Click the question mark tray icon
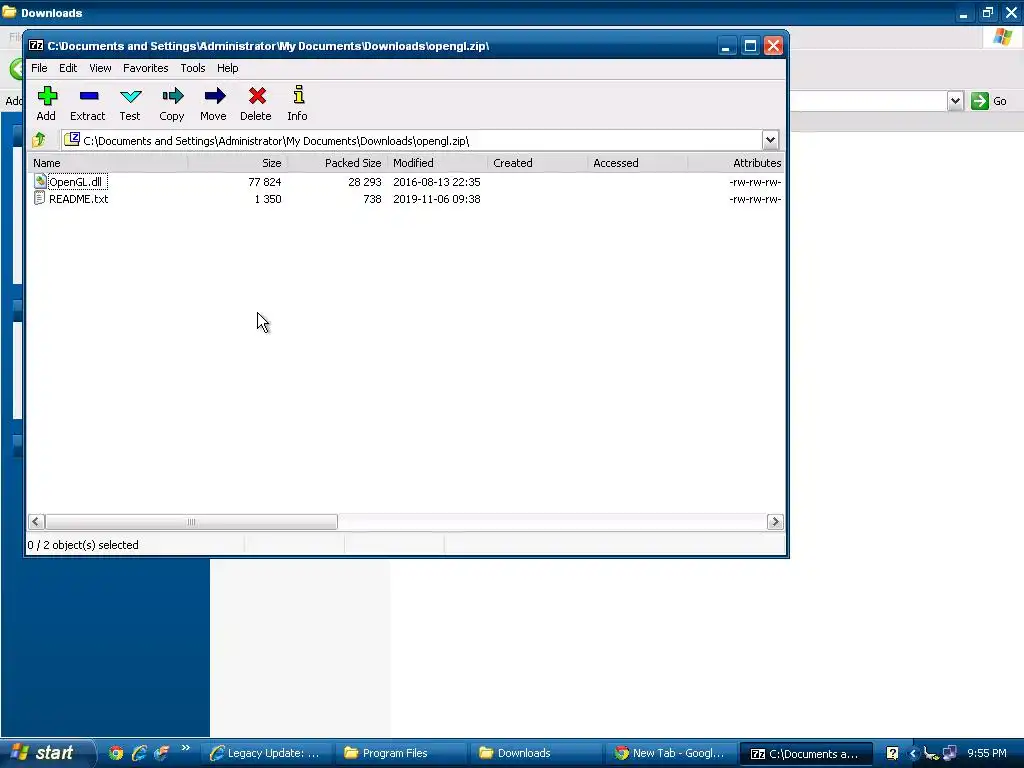The height and width of the screenshot is (768, 1024). point(892,753)
